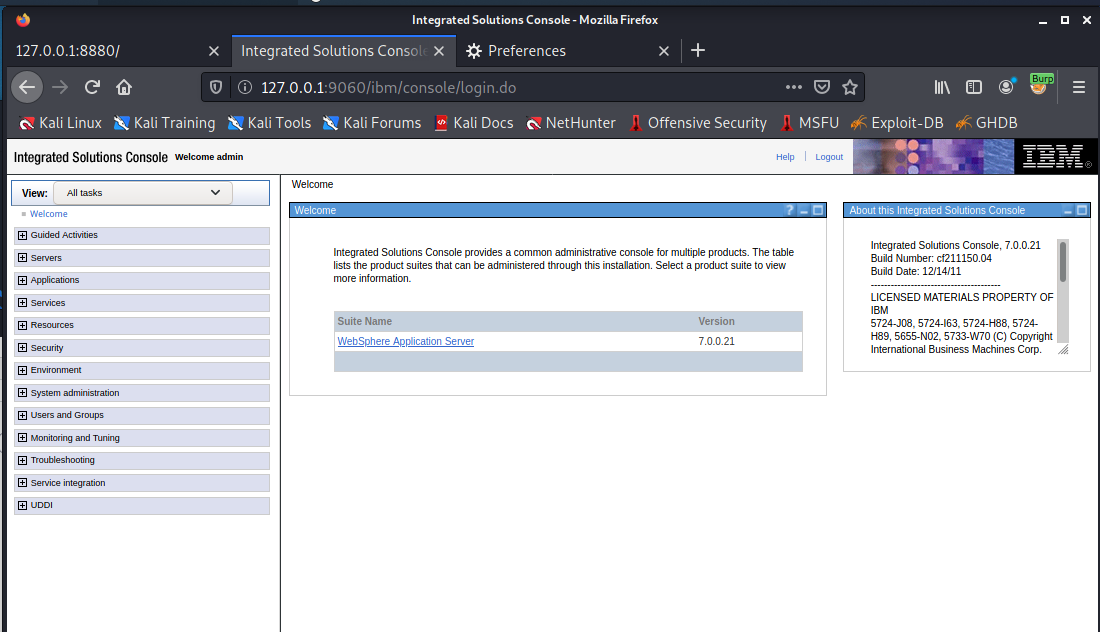Expand the Servers tree node
The height and width of the screenshot is (632, 1100).
[22, 258]
